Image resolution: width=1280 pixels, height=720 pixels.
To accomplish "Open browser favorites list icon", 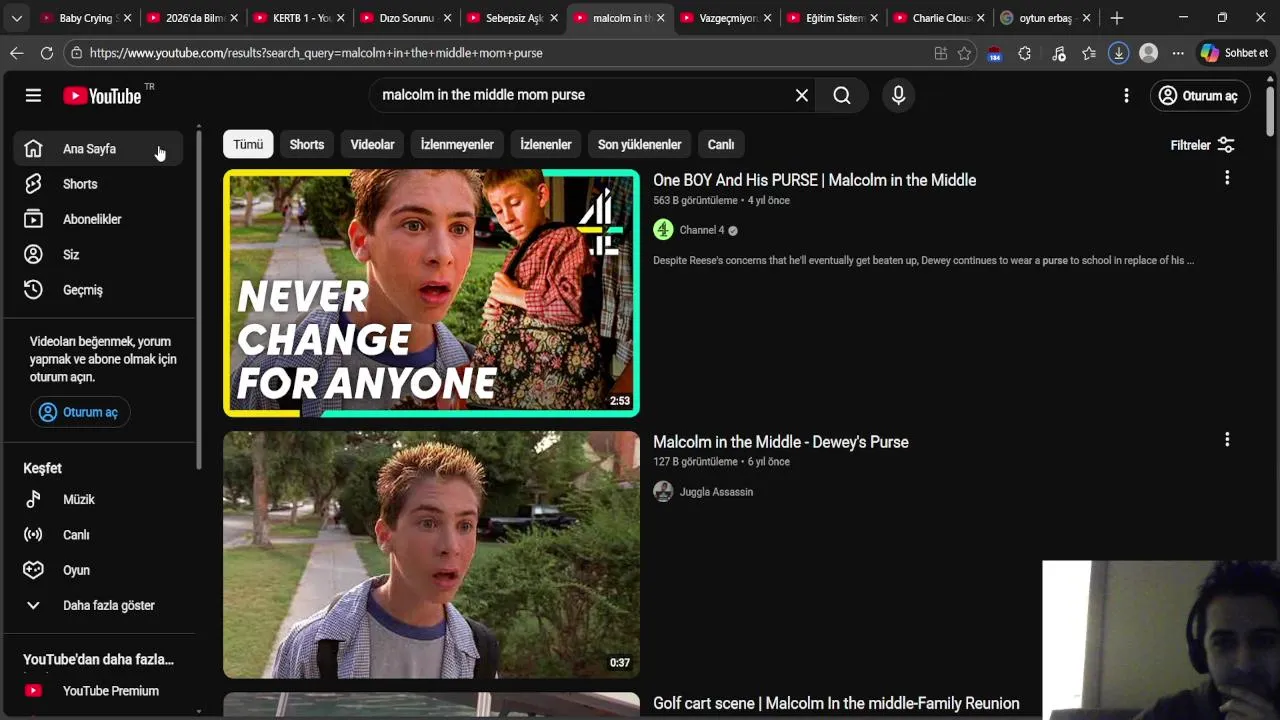I will pos(1089,53).
